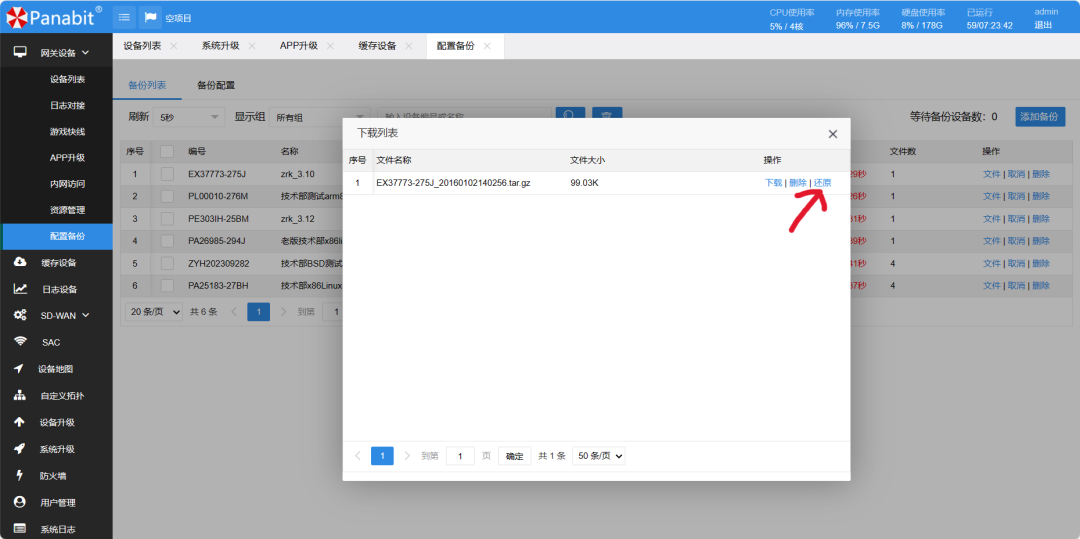Open 内网访问 in the sidebar
Screen dimensions: 1080x539
[68, 184]
